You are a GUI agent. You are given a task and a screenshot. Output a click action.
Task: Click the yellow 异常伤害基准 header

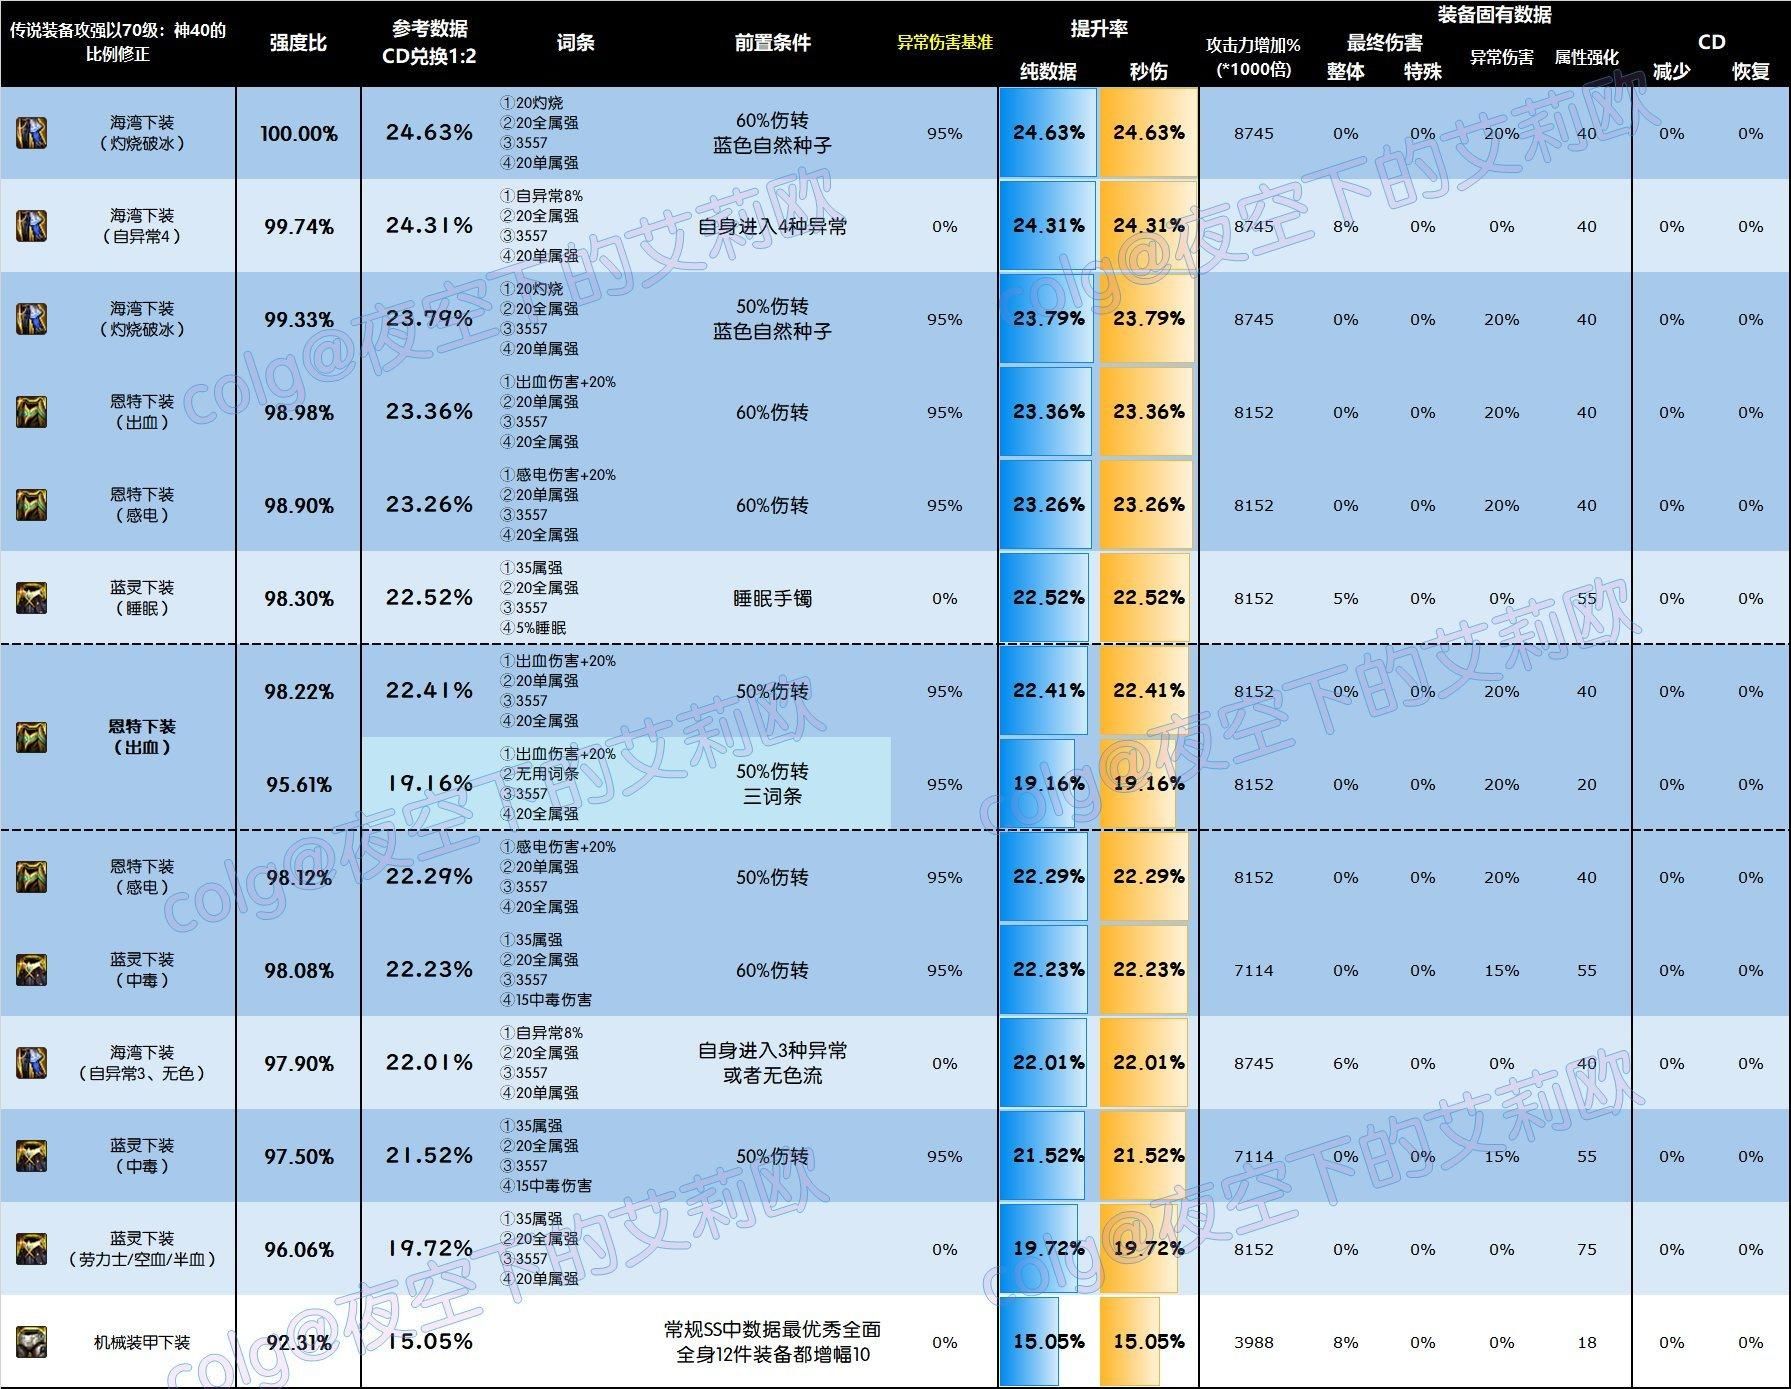point(944,43)
